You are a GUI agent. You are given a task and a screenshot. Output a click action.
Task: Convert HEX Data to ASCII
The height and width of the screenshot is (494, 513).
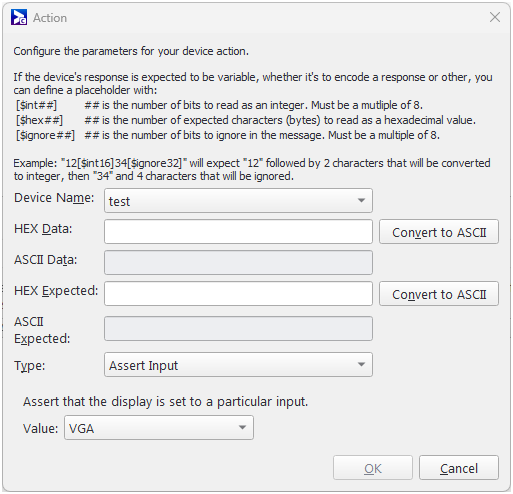[439, 232]
